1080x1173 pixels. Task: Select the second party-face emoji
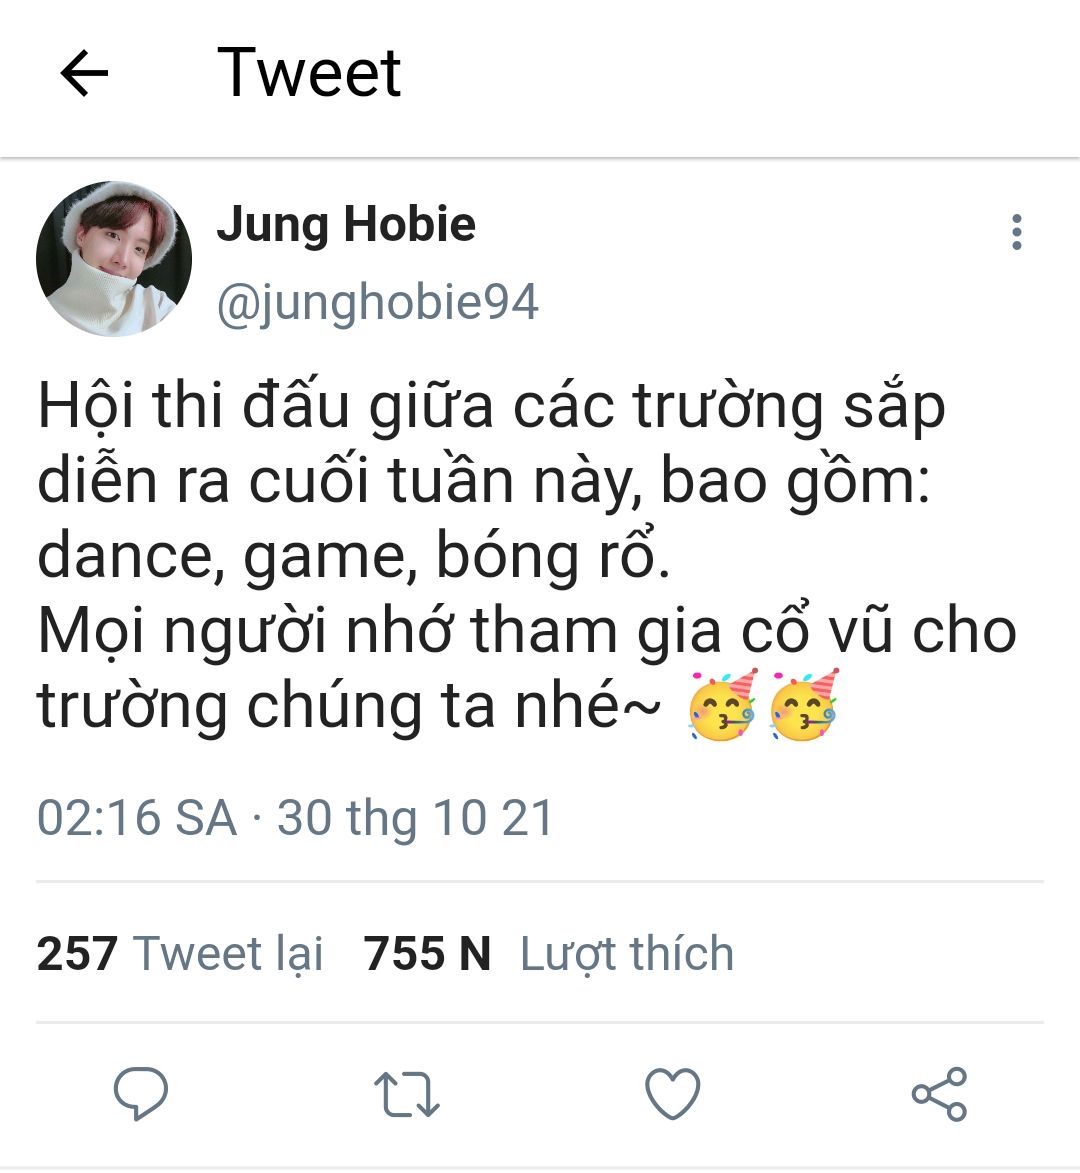tap(804, 705)
